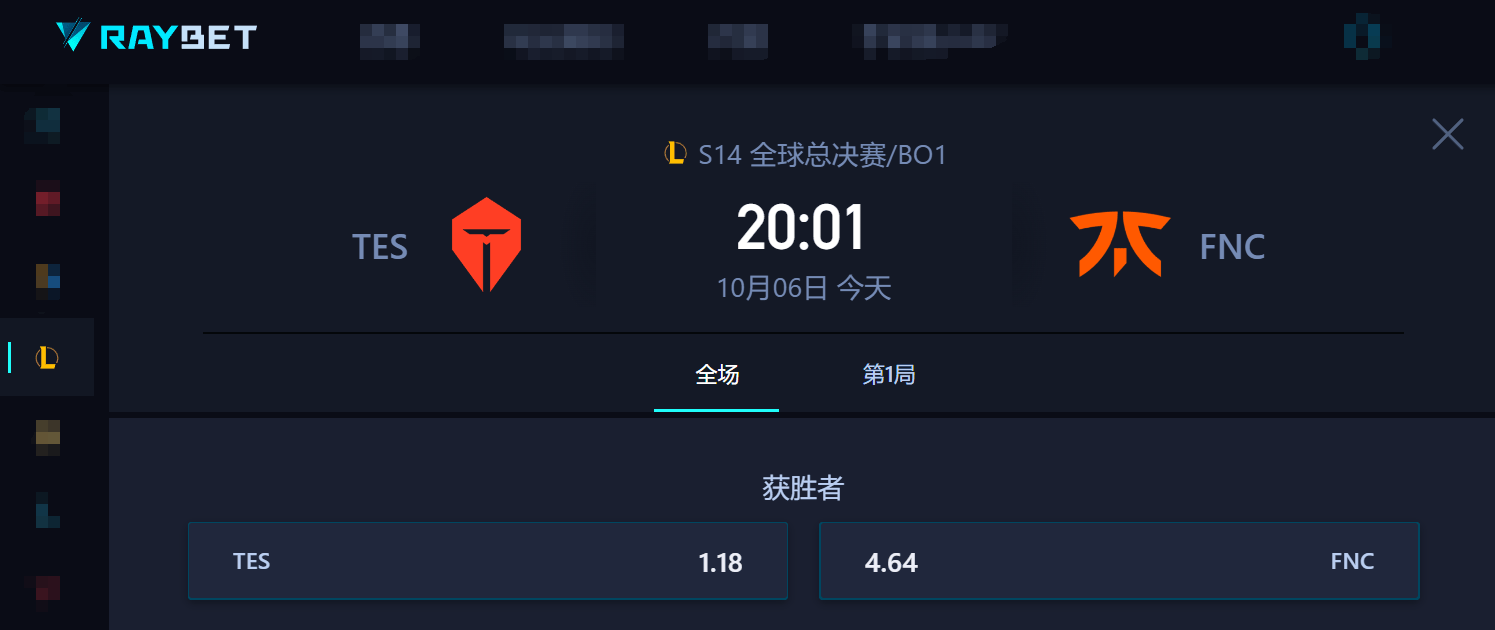Viewport: 1495px width, 630px height.
Task: Open the blurred nav item nearest RAYBET logo
Action: (390, 38)
